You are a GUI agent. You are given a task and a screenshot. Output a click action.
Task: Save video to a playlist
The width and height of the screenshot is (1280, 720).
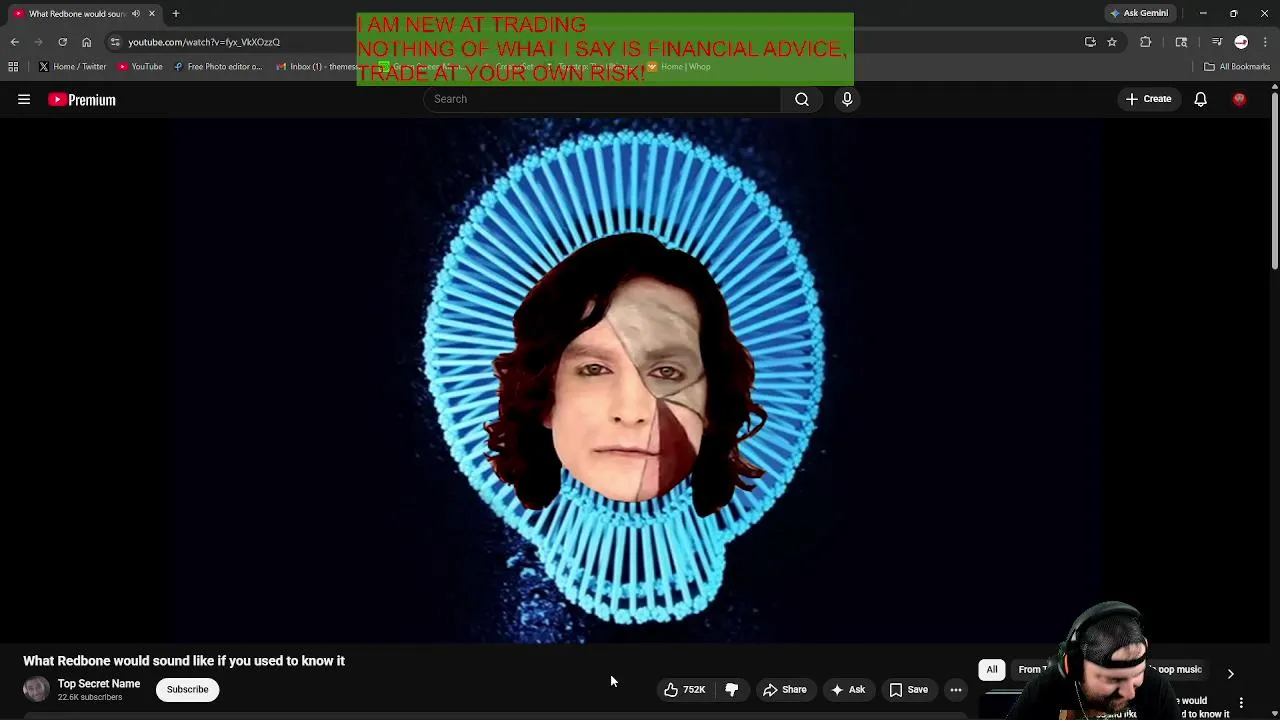(x=908, y=689)
